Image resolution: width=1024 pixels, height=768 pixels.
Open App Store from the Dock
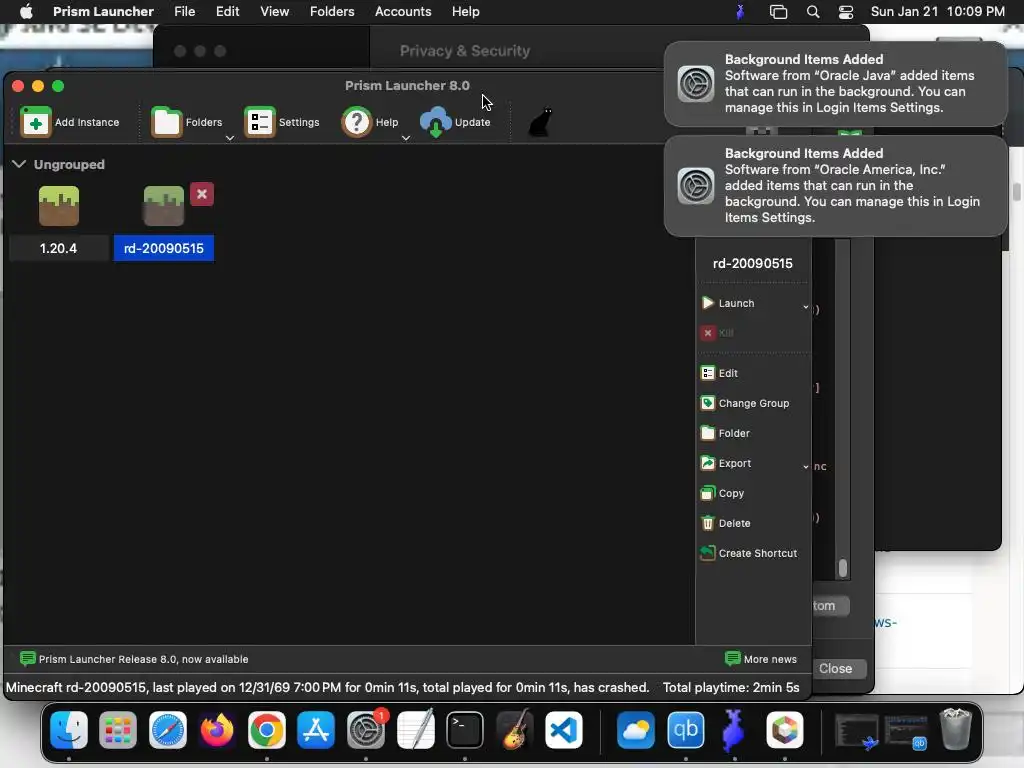point(316,729)
